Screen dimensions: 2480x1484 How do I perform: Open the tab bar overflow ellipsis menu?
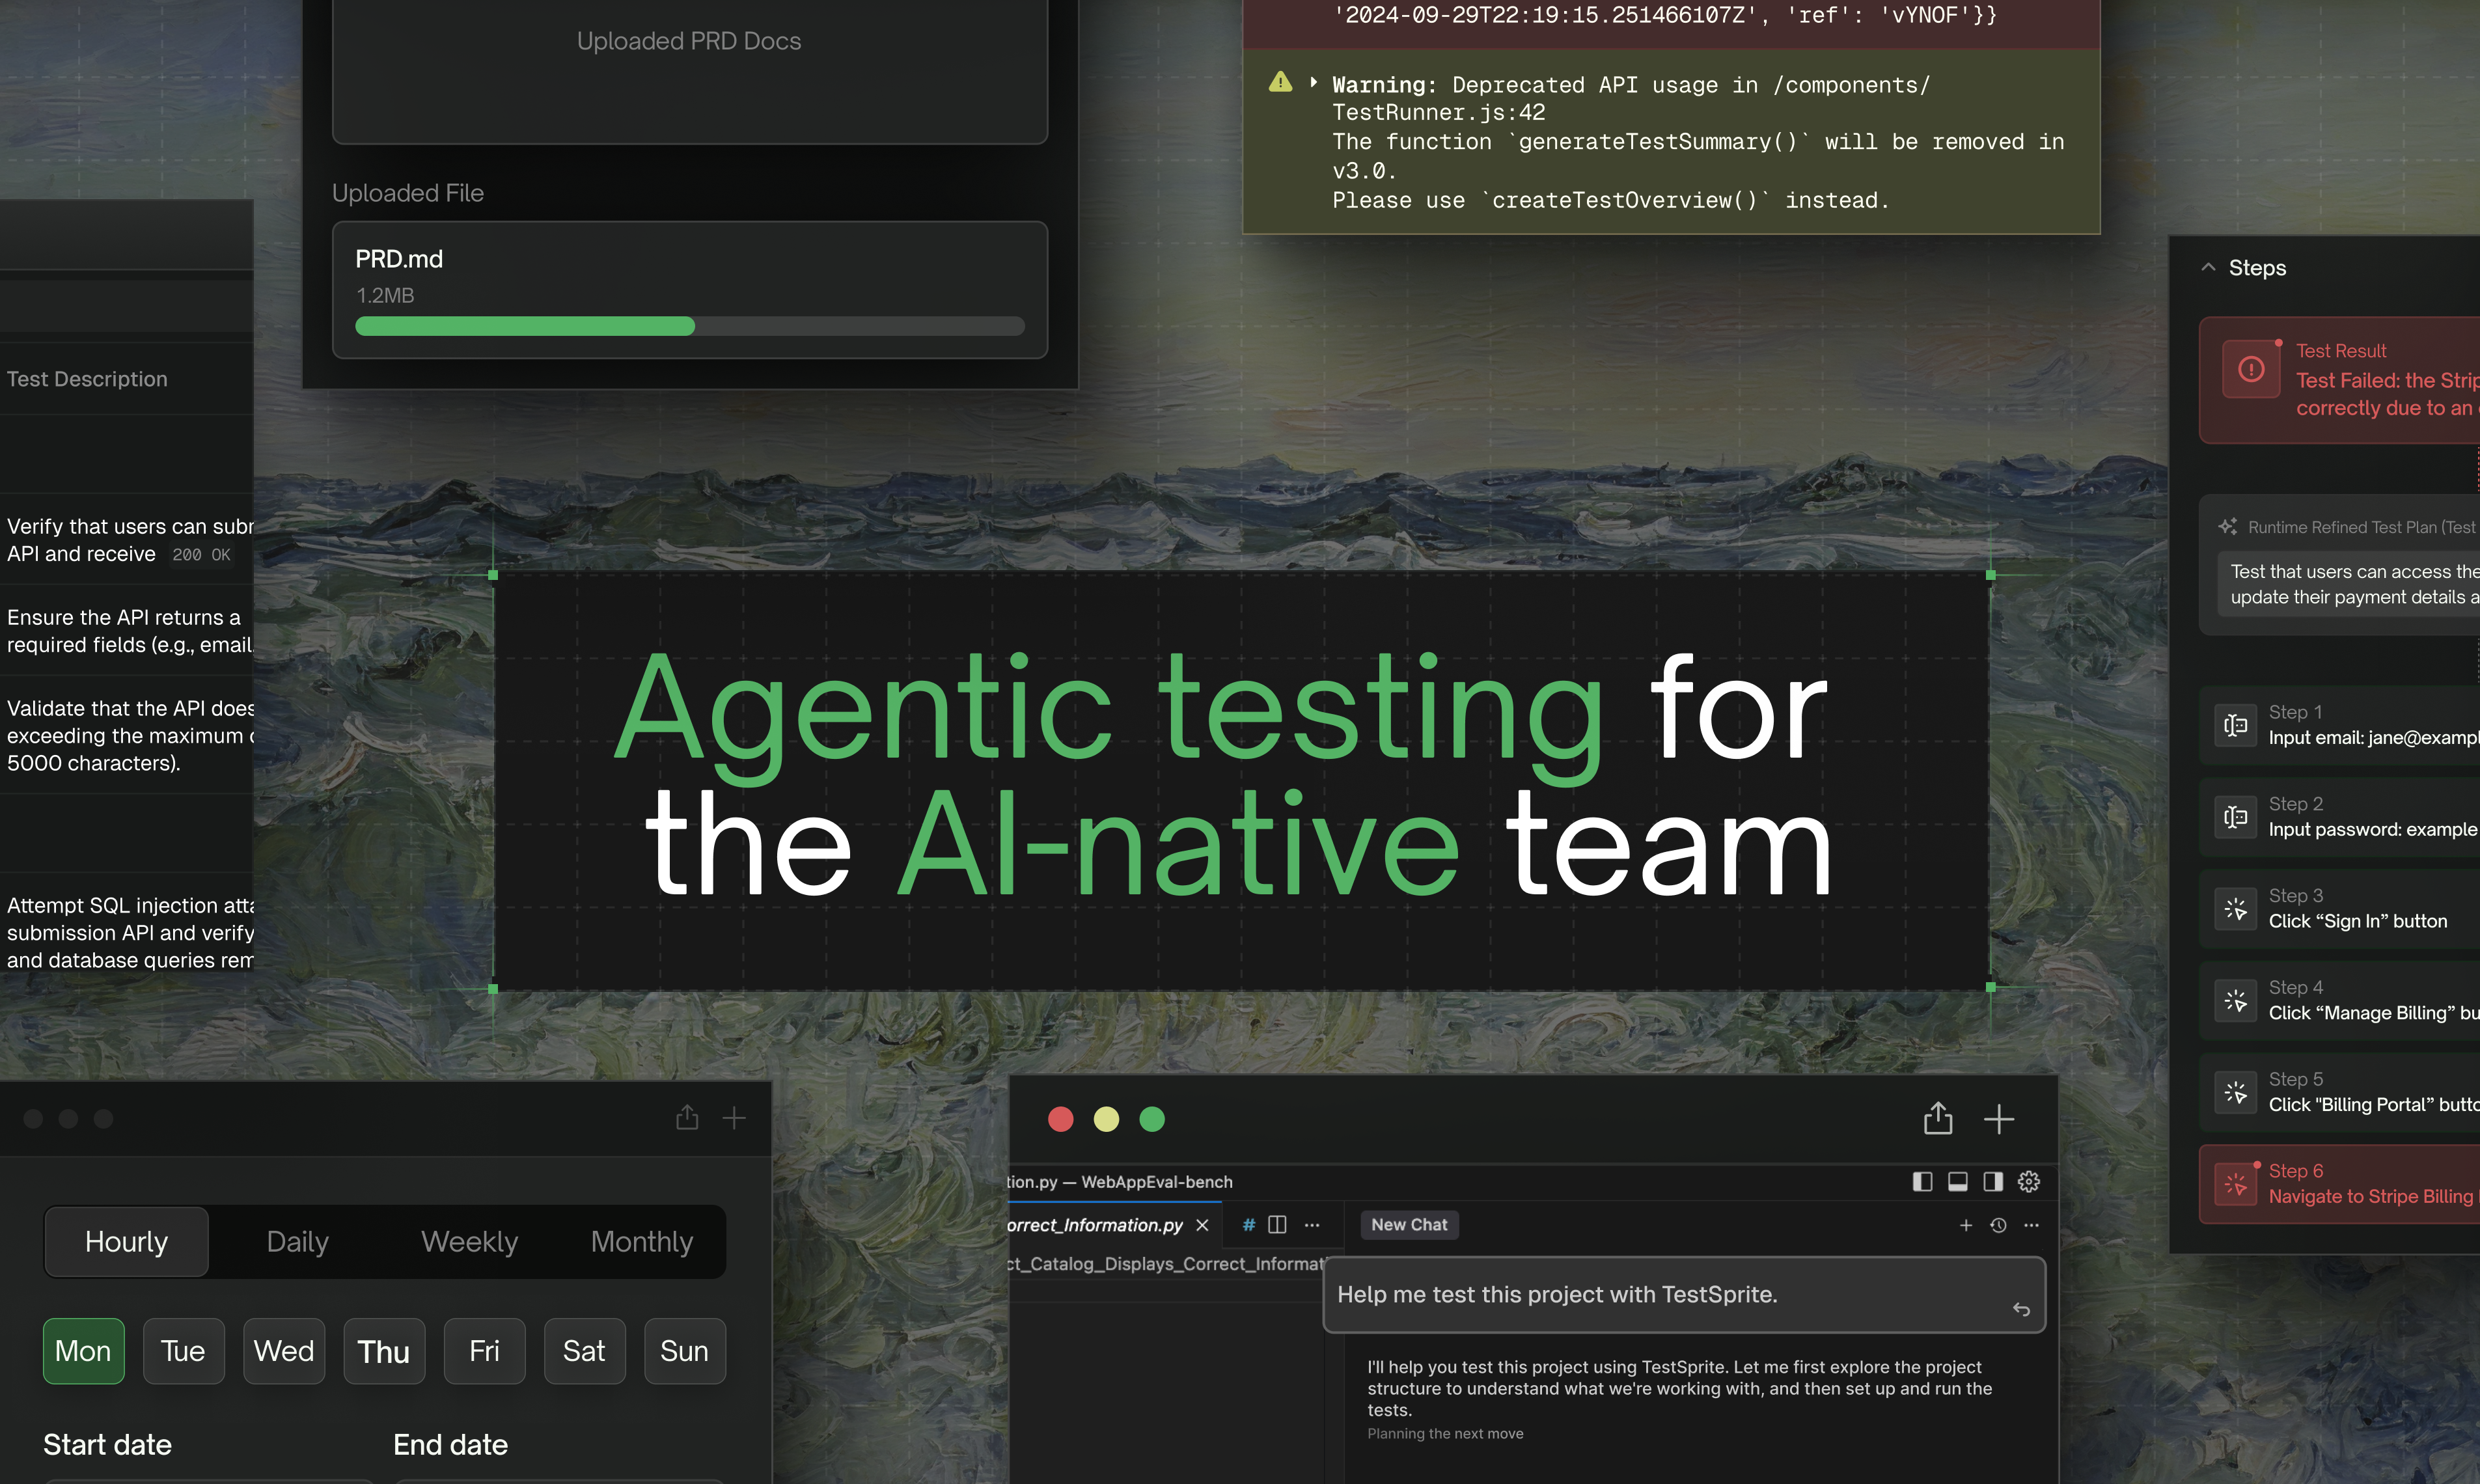(x=1312, y=1225)
